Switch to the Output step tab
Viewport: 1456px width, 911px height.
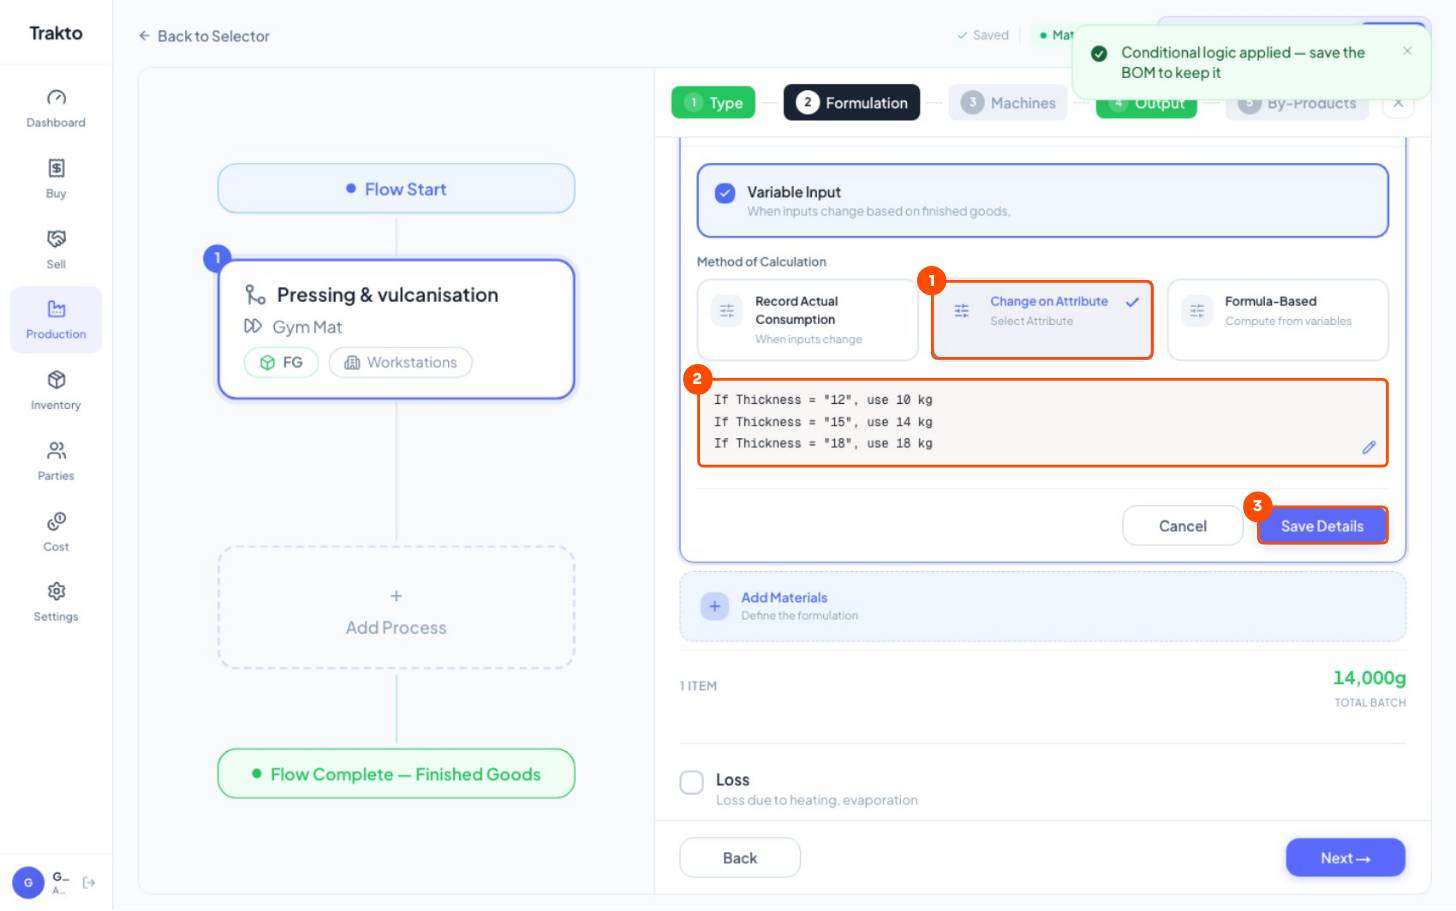[x=1146, y=104]
